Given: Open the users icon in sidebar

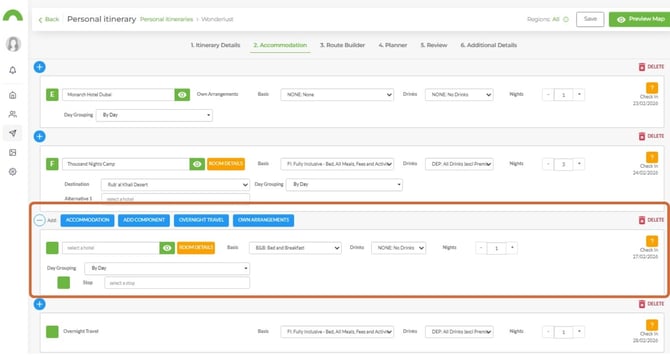Looking at the screenshot, I should (x=13, y=114).
